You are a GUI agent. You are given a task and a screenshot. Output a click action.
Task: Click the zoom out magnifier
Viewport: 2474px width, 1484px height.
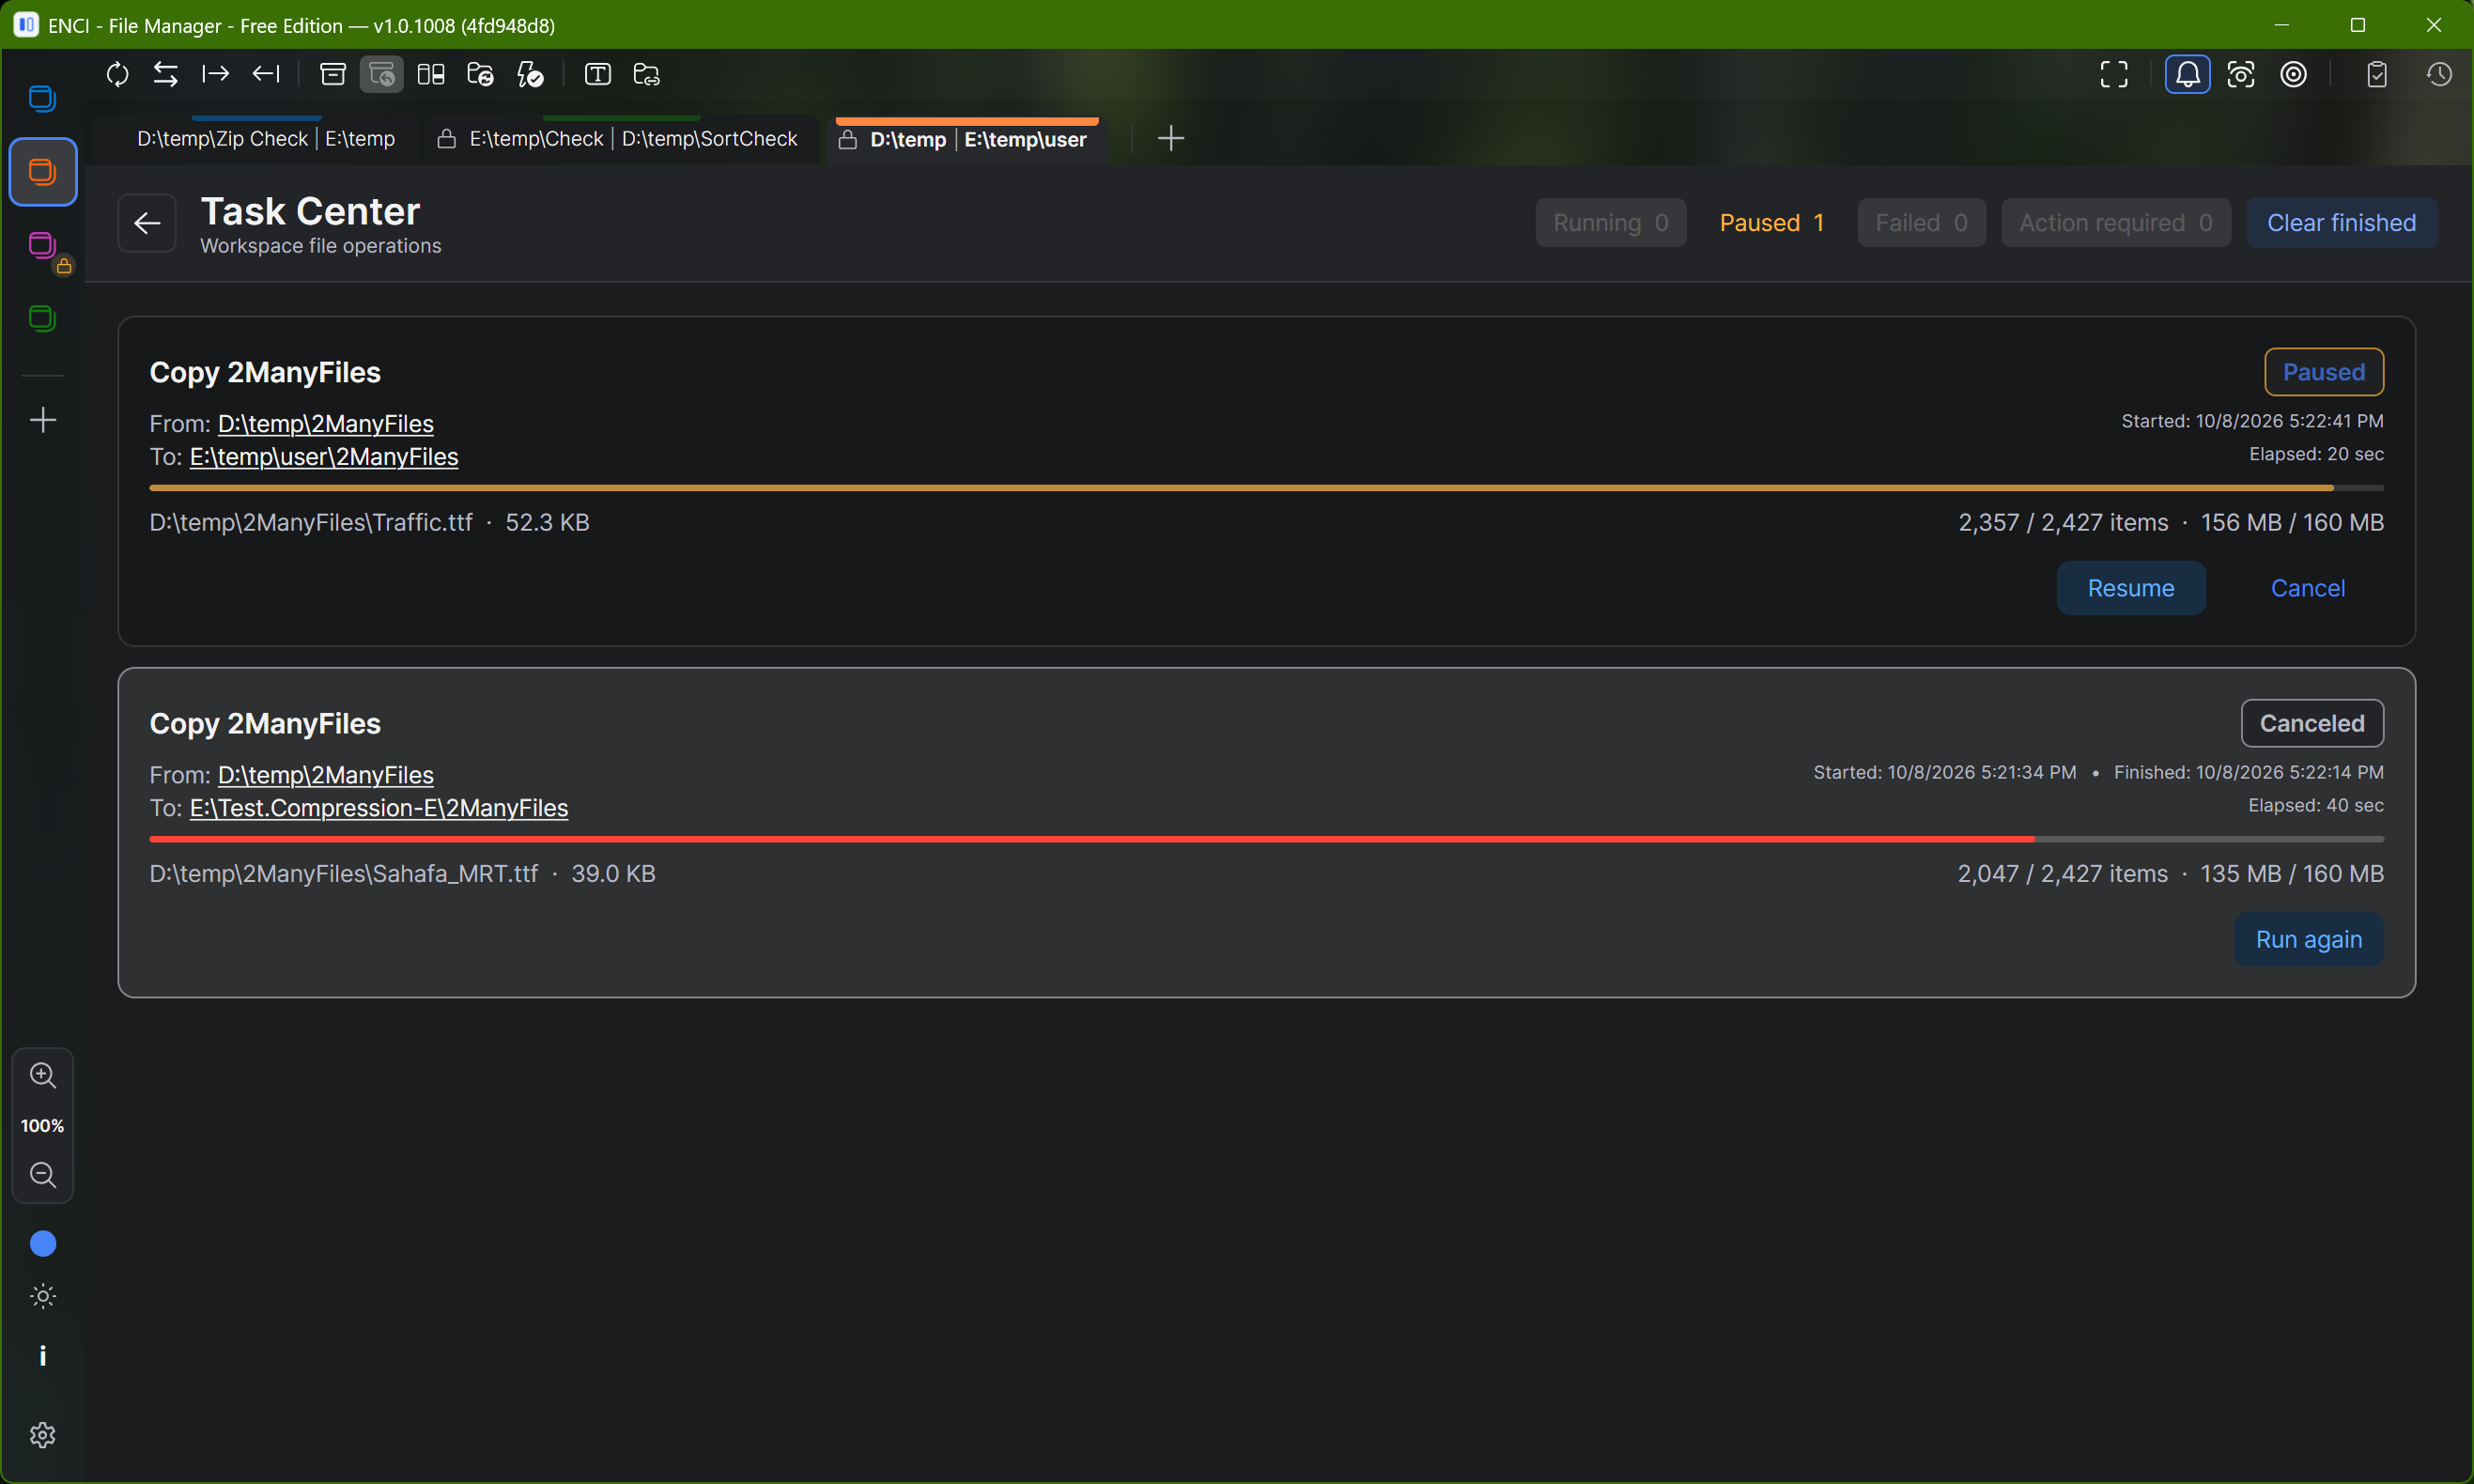click(x=43, y=1175)
